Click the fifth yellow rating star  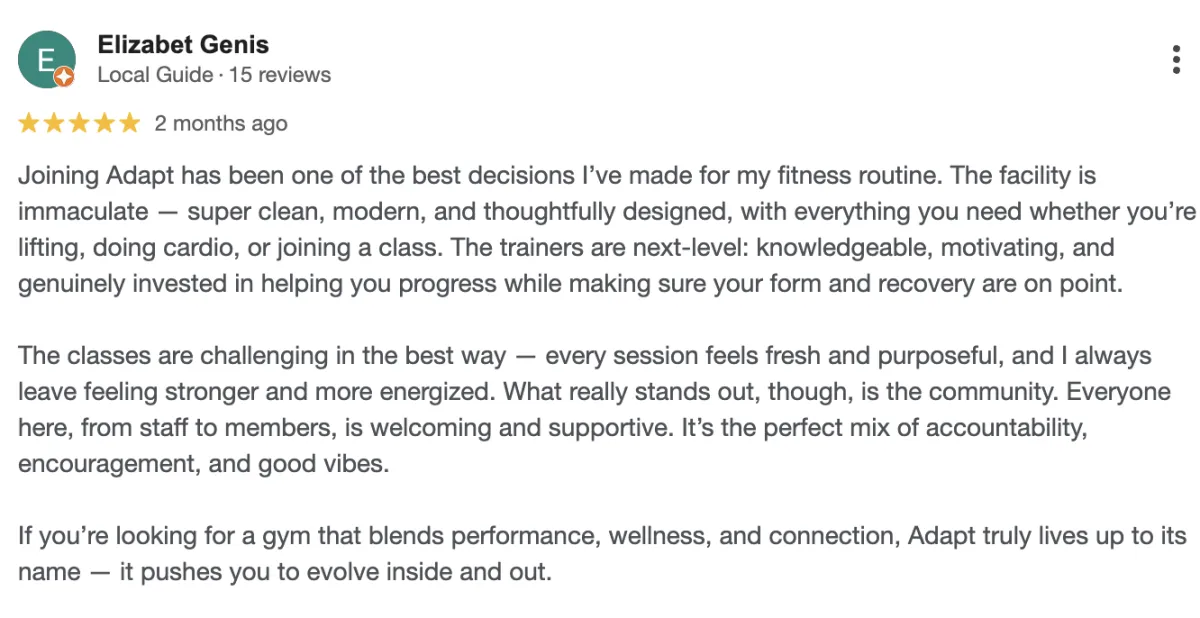click(130, 123)
